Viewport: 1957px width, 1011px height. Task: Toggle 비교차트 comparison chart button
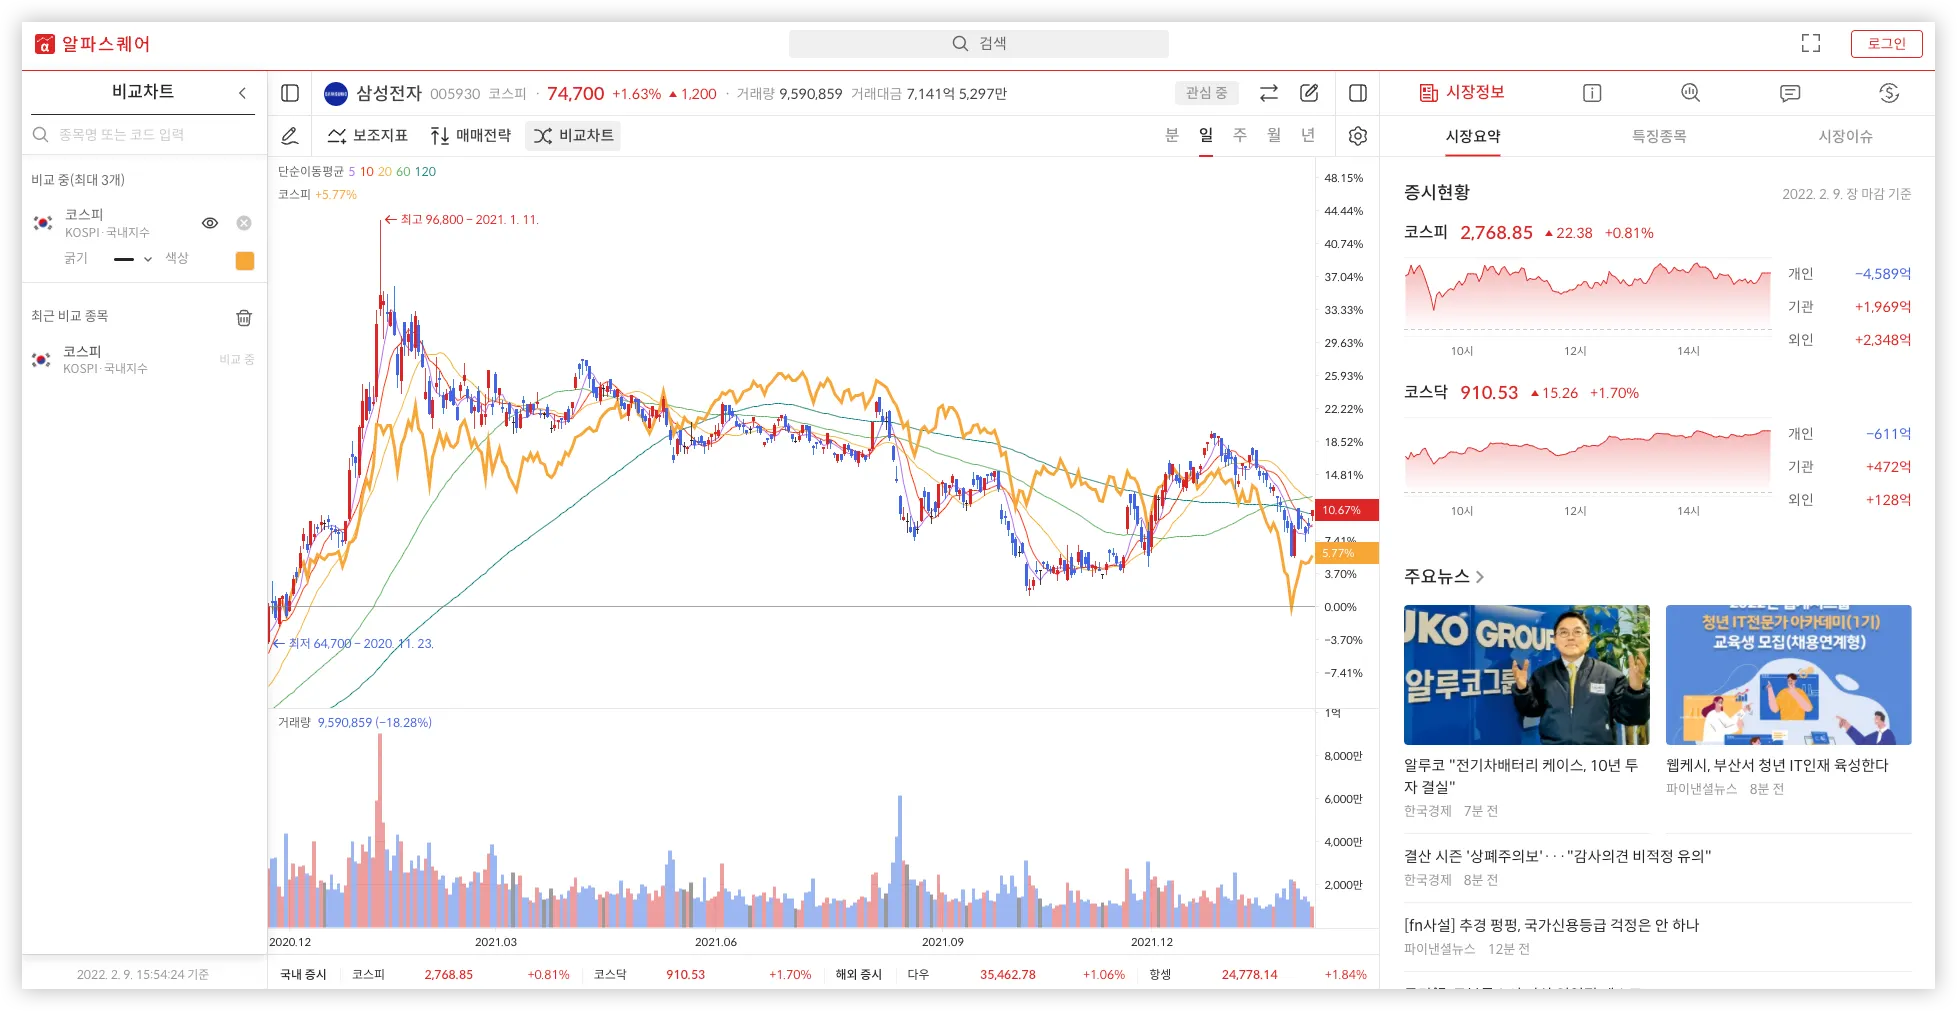(x=573, y=136)
